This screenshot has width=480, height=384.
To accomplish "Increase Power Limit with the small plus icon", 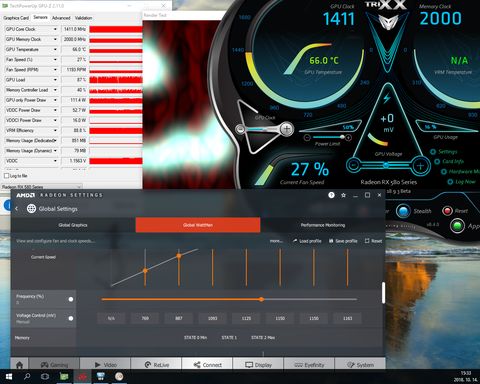I will [348, 138].
